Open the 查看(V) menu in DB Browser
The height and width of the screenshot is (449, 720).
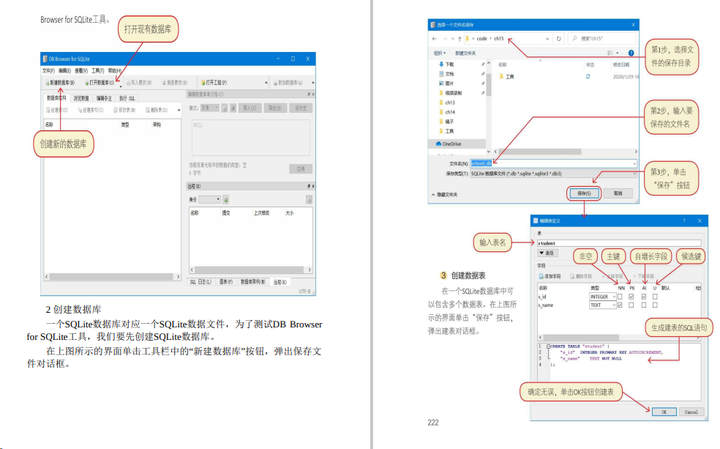point(81,71)
